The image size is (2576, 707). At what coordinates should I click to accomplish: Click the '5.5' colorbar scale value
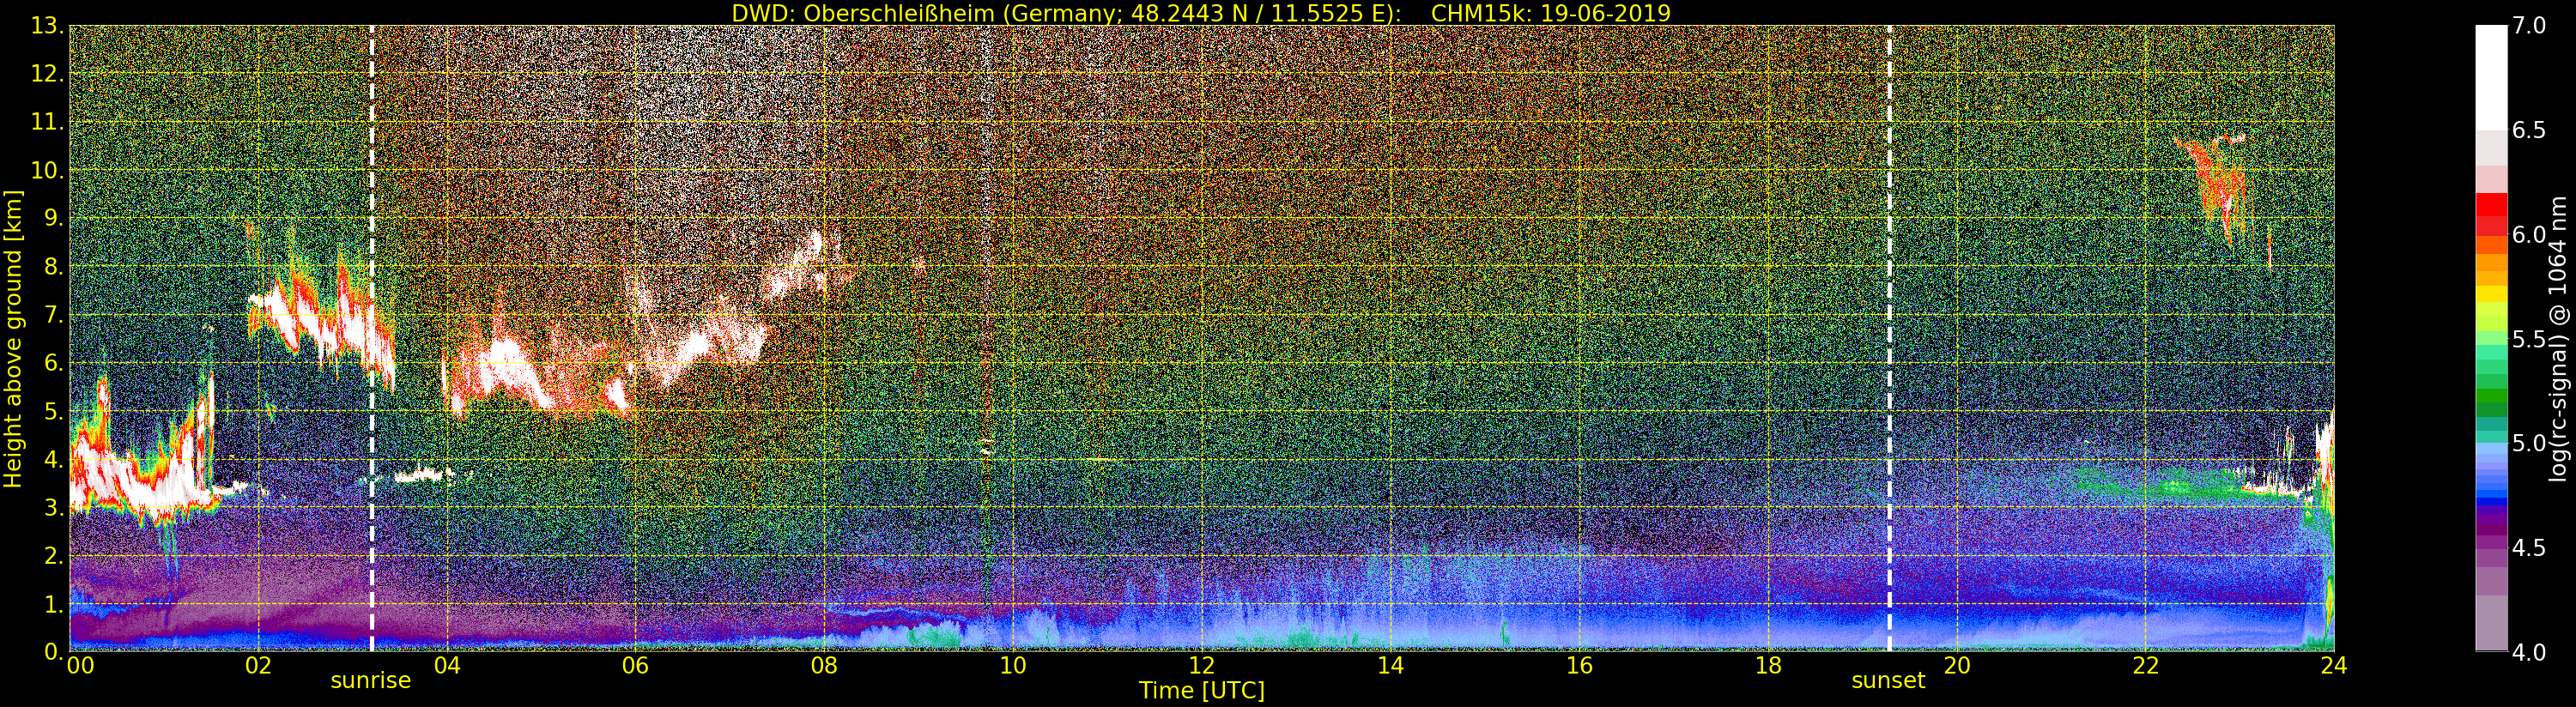(2530, 339)
